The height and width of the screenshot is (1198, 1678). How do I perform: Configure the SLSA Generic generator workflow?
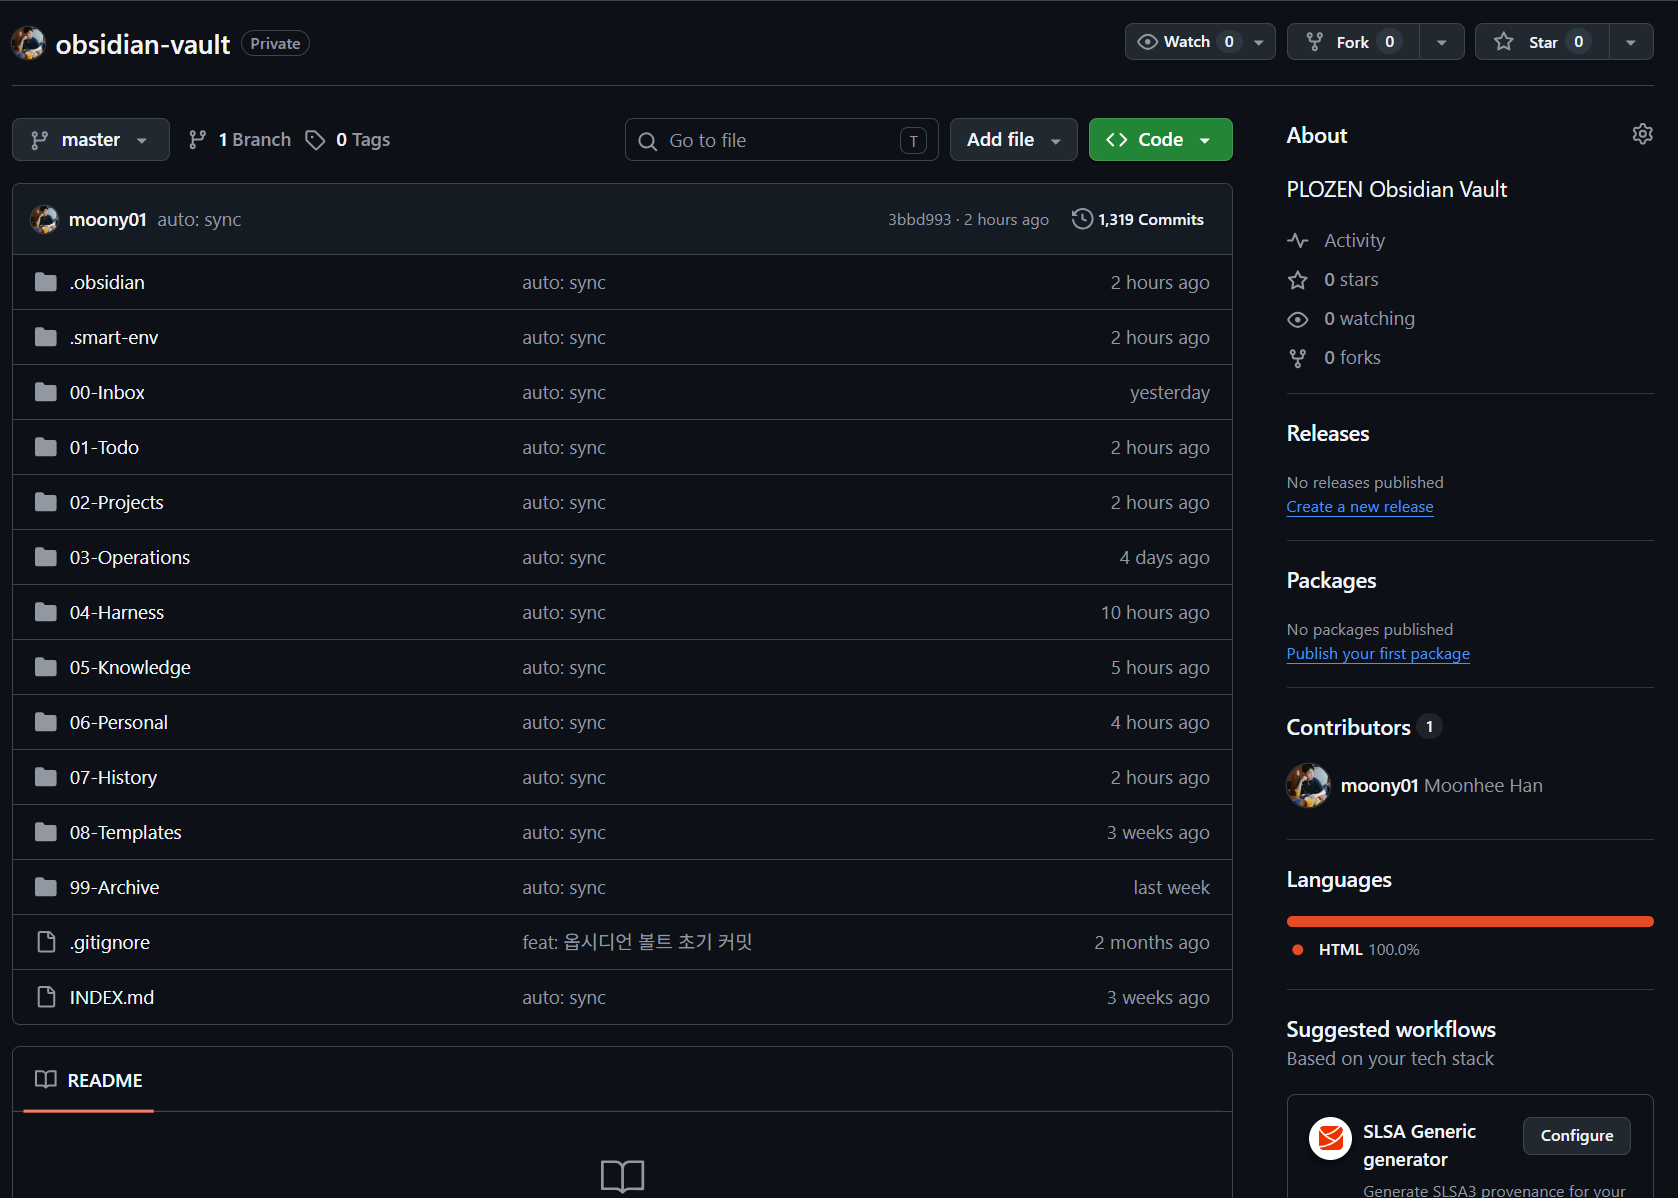1576,1136
